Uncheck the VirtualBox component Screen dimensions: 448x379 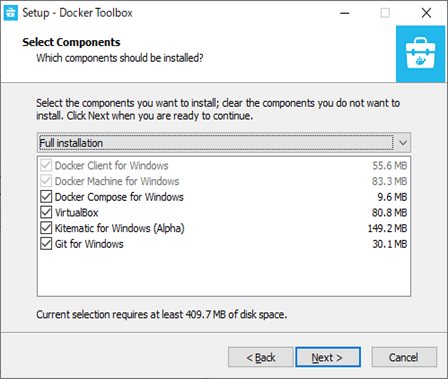pyautogui.click(x=46, y=212)
